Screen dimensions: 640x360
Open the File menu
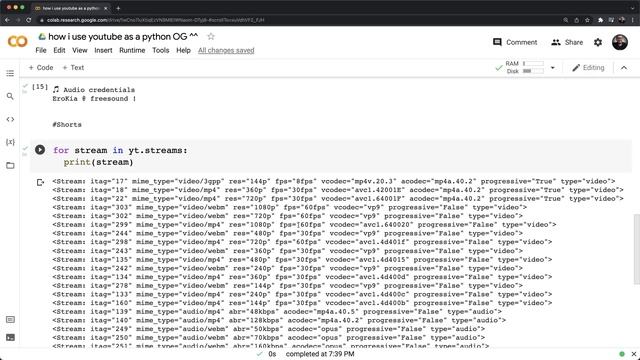click(x=41, y=50)
